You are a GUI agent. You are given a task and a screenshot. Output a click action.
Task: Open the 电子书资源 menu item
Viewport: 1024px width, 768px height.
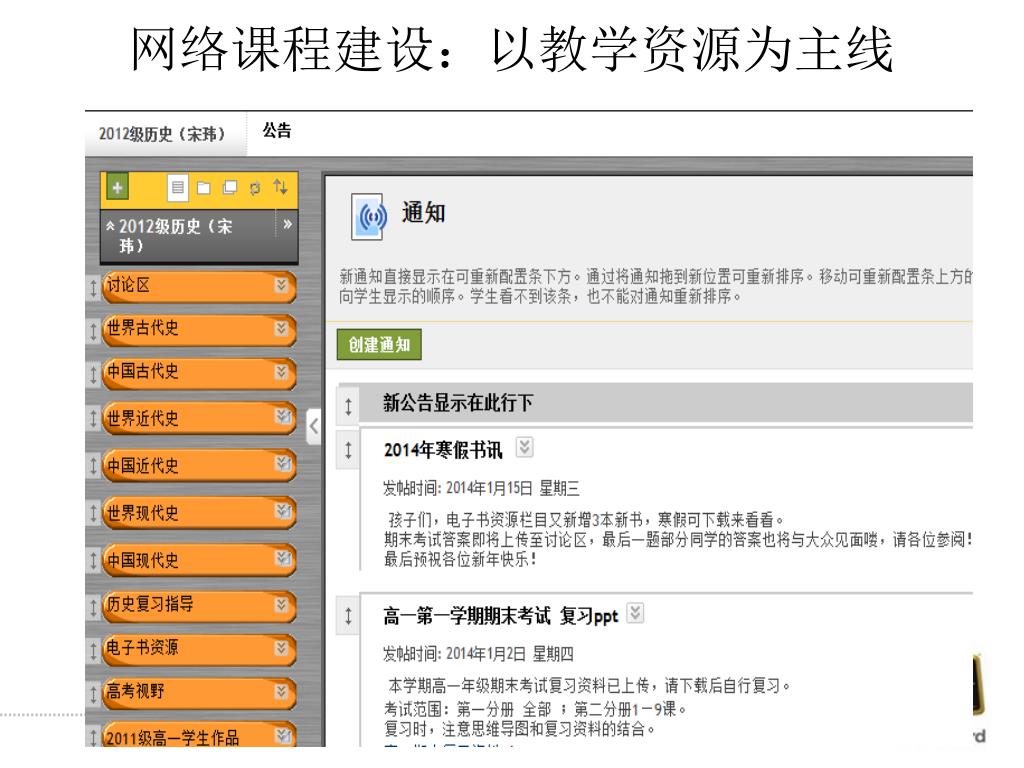pos(199,650)
